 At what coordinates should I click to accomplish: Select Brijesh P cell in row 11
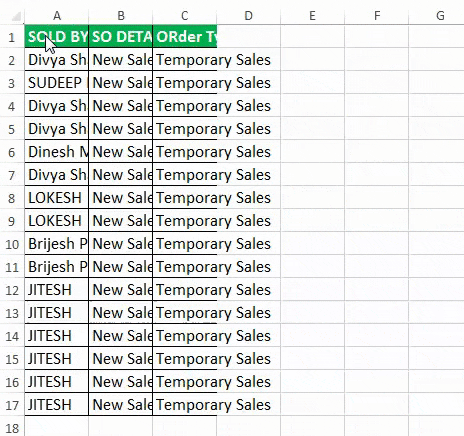tap(57, 267)
